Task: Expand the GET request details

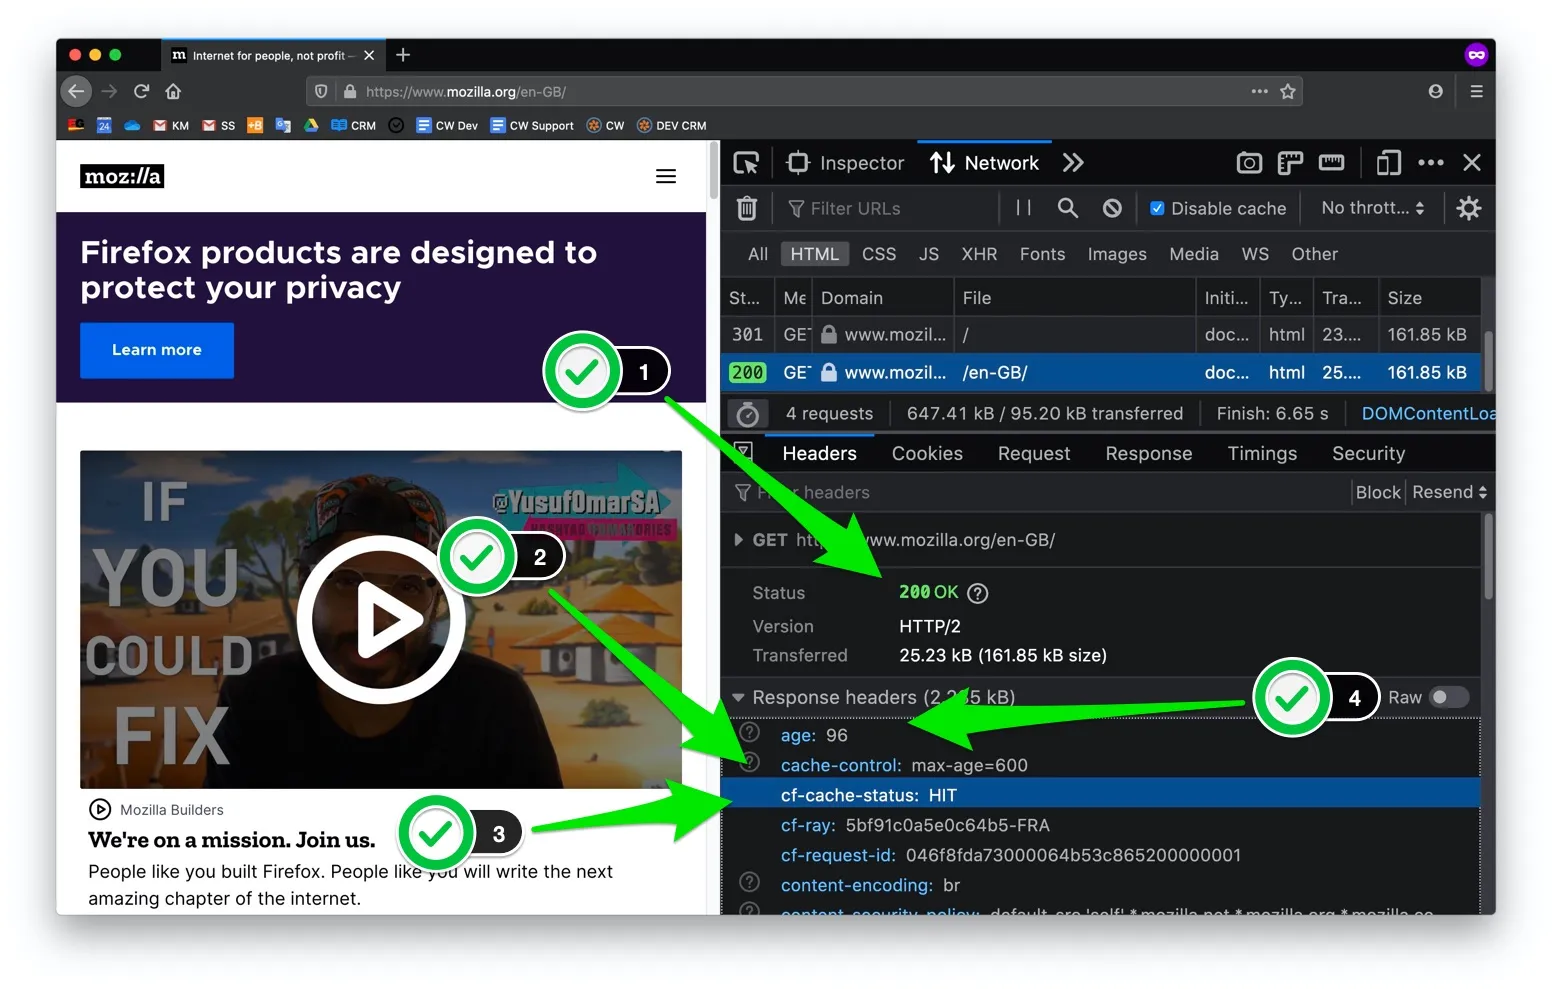Action: (x=739, y=540)
